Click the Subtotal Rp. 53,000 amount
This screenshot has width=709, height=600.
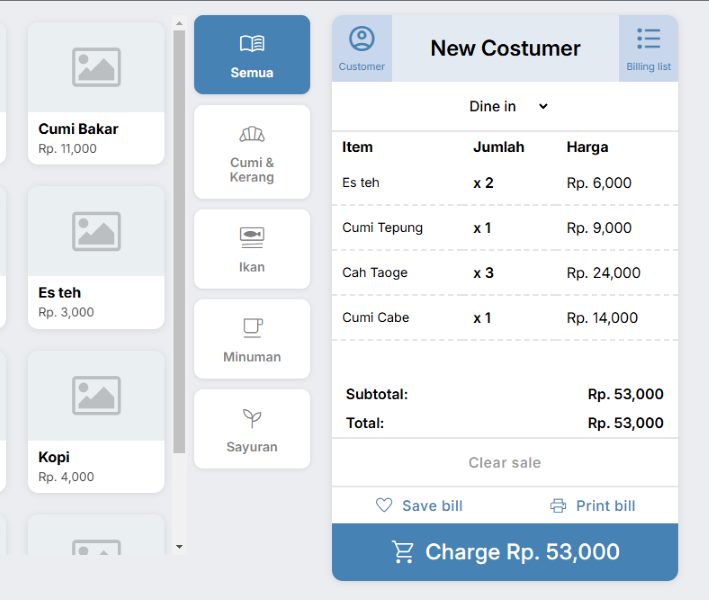[625, 394]
